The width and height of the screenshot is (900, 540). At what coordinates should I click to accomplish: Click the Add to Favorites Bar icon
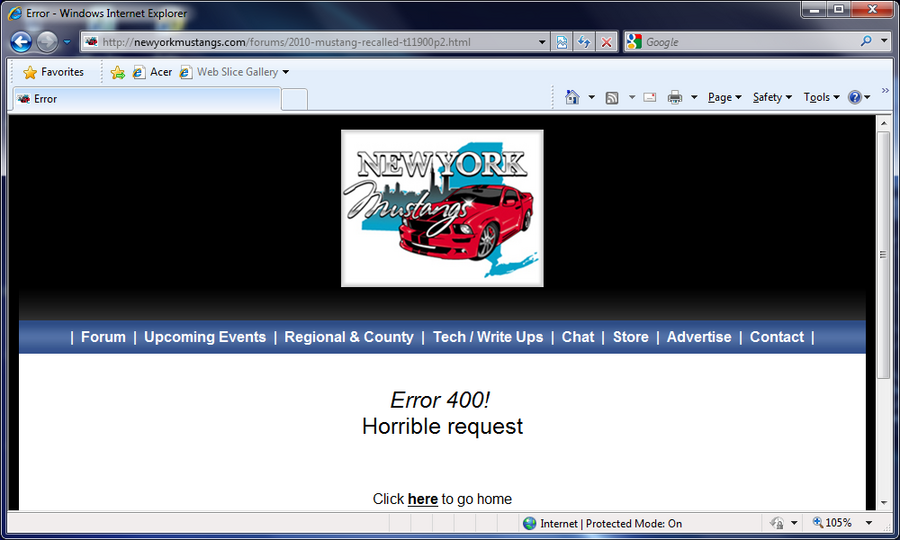point(118,72)
